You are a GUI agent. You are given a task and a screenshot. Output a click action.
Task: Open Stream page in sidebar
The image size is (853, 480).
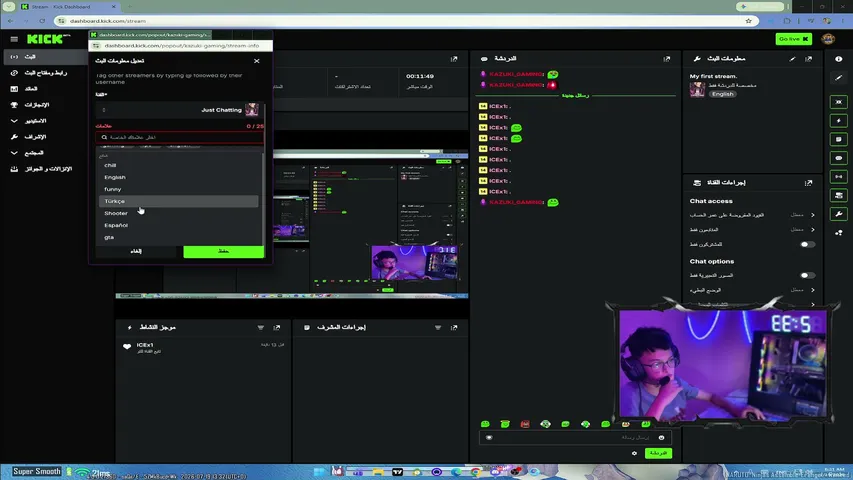[44, 57]
